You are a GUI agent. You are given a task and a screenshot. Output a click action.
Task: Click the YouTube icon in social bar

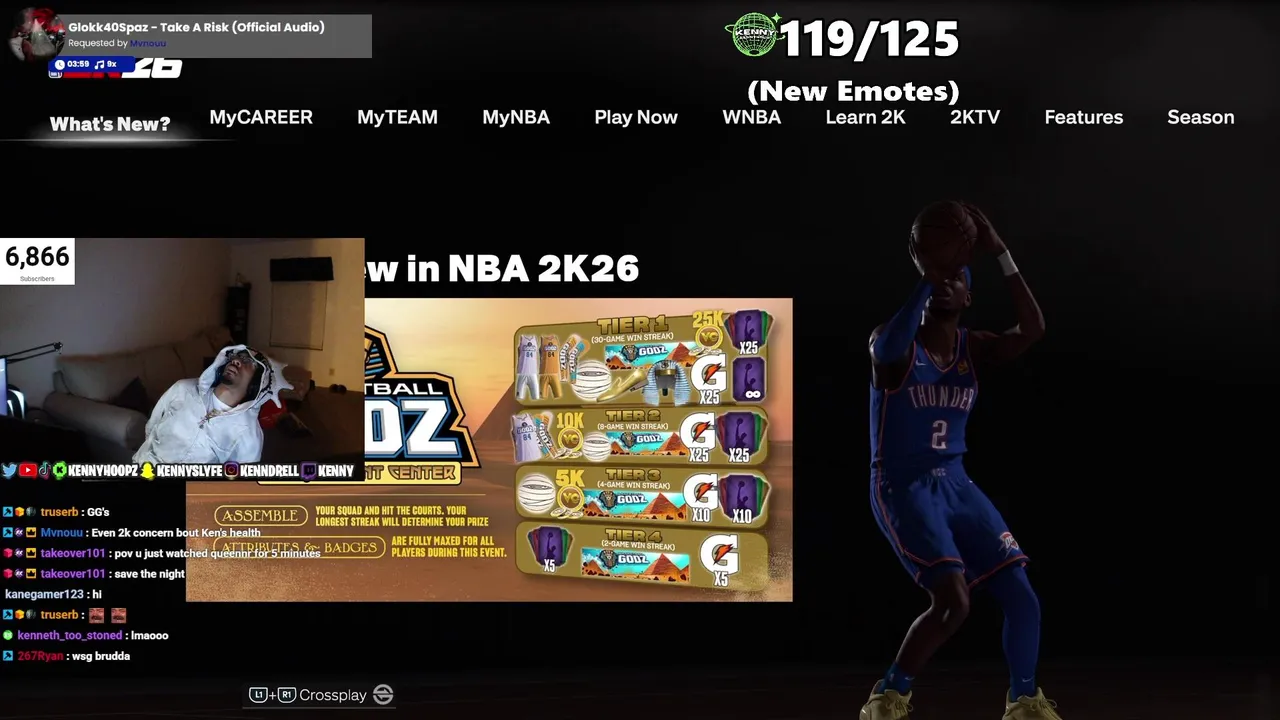tap(27, 470)
